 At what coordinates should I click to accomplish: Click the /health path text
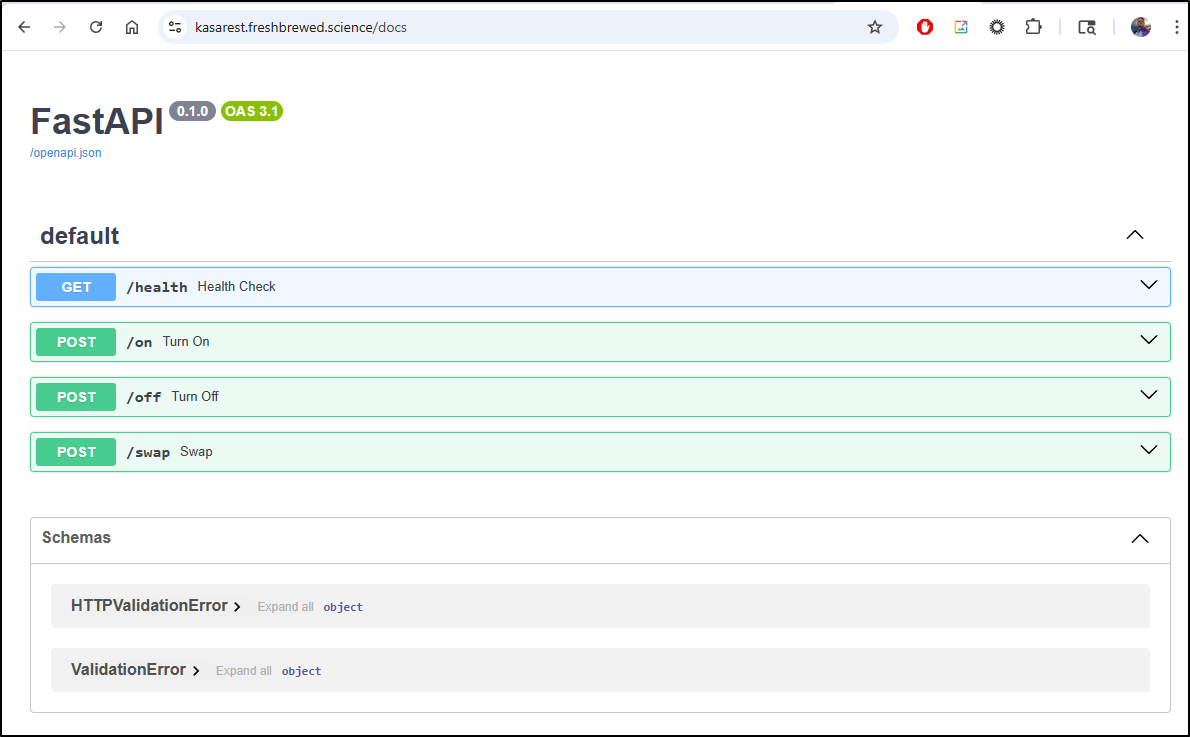157,287
